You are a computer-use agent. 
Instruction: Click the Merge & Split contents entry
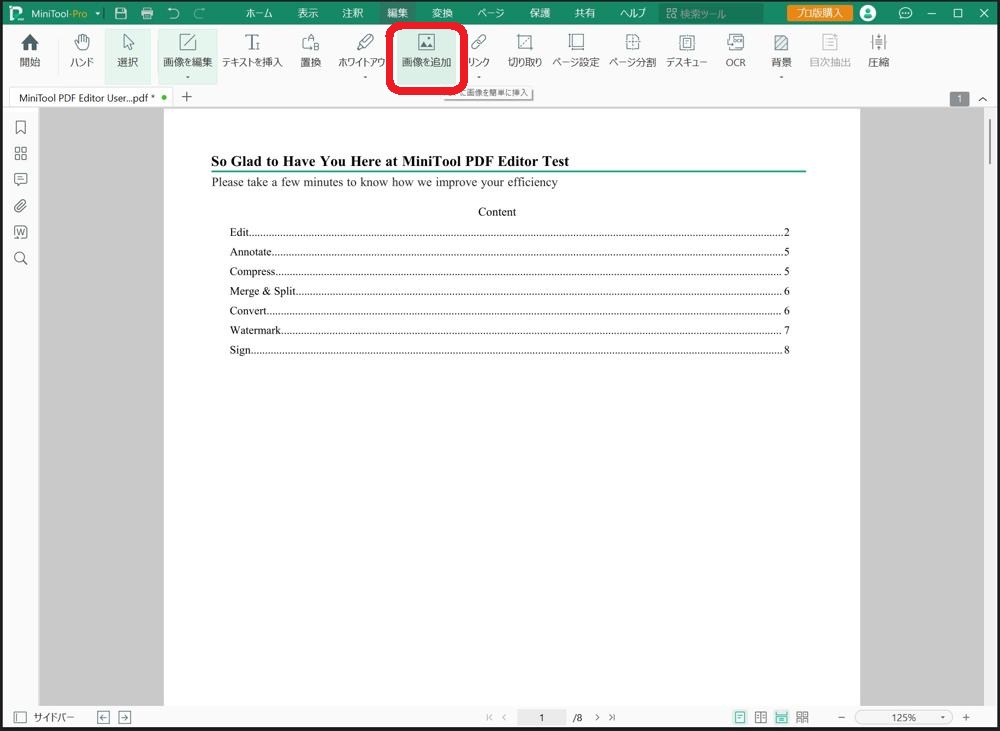pyautogui.click(x=510, y=292)
